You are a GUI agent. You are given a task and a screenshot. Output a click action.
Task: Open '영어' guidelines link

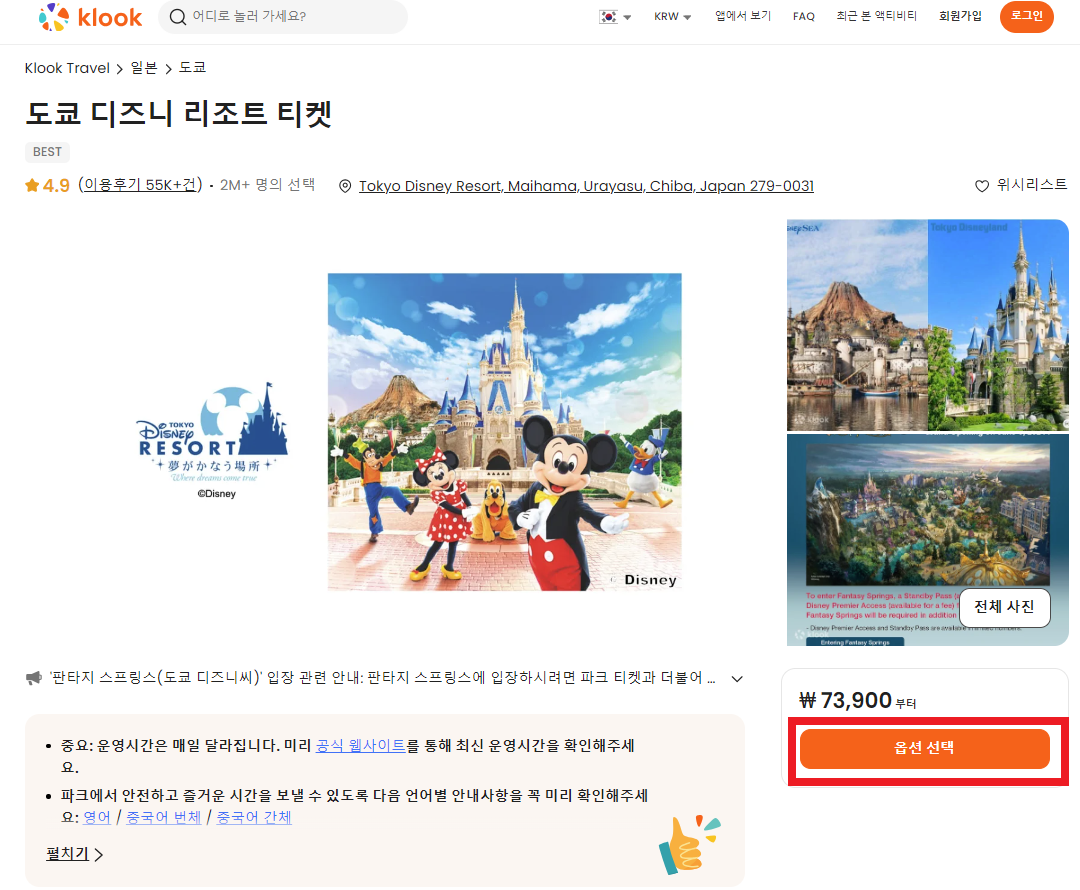click(96, 817)
